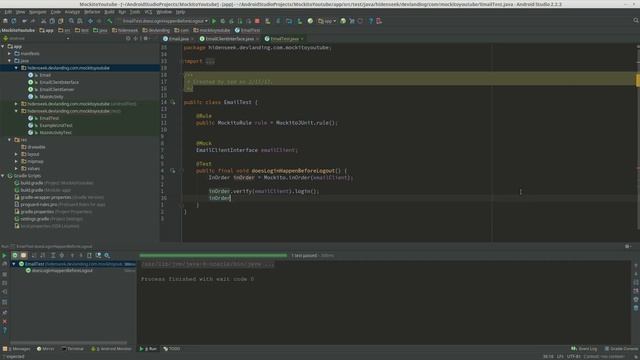Open the Terminal tool window button
Viewport: 640px width, 360px height.
coord(73,349)
